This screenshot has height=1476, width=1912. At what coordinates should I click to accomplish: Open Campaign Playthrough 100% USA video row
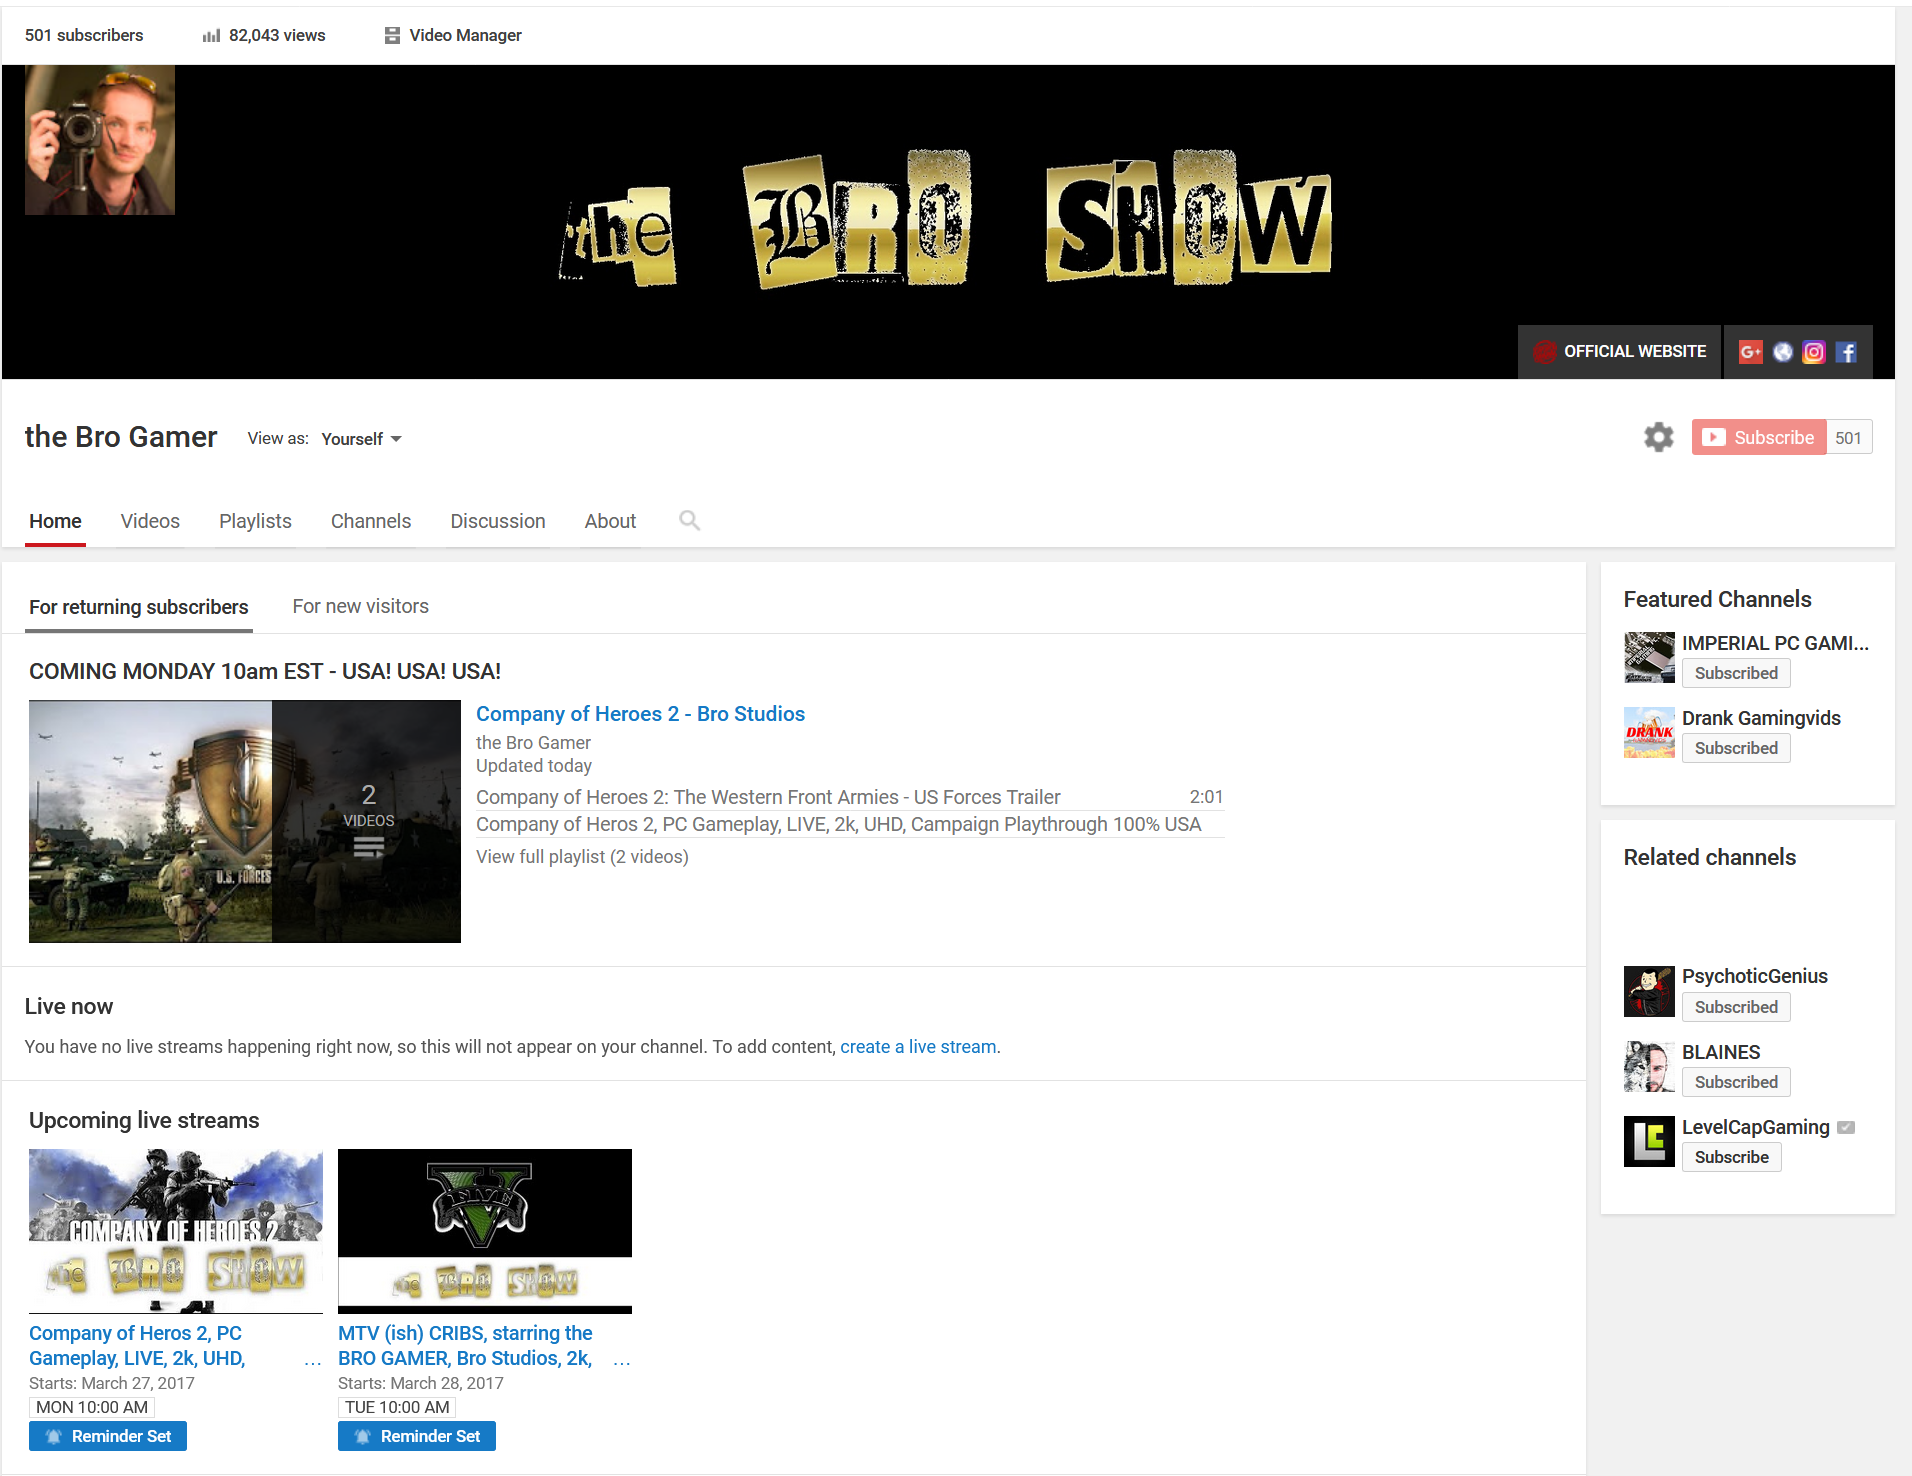850,824
